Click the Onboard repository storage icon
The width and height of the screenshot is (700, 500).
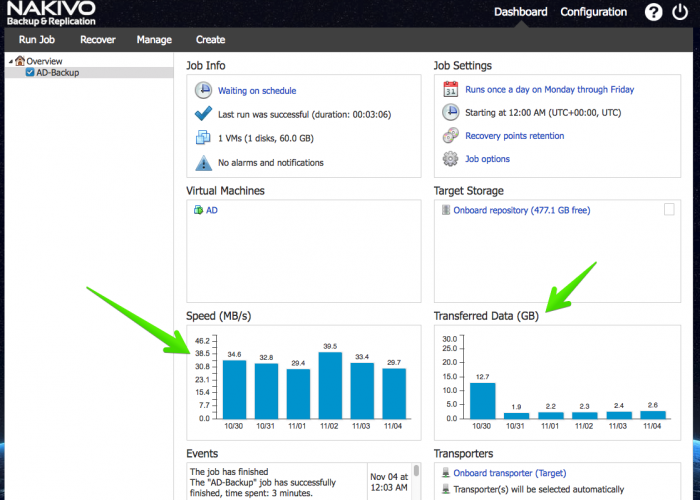446,210
